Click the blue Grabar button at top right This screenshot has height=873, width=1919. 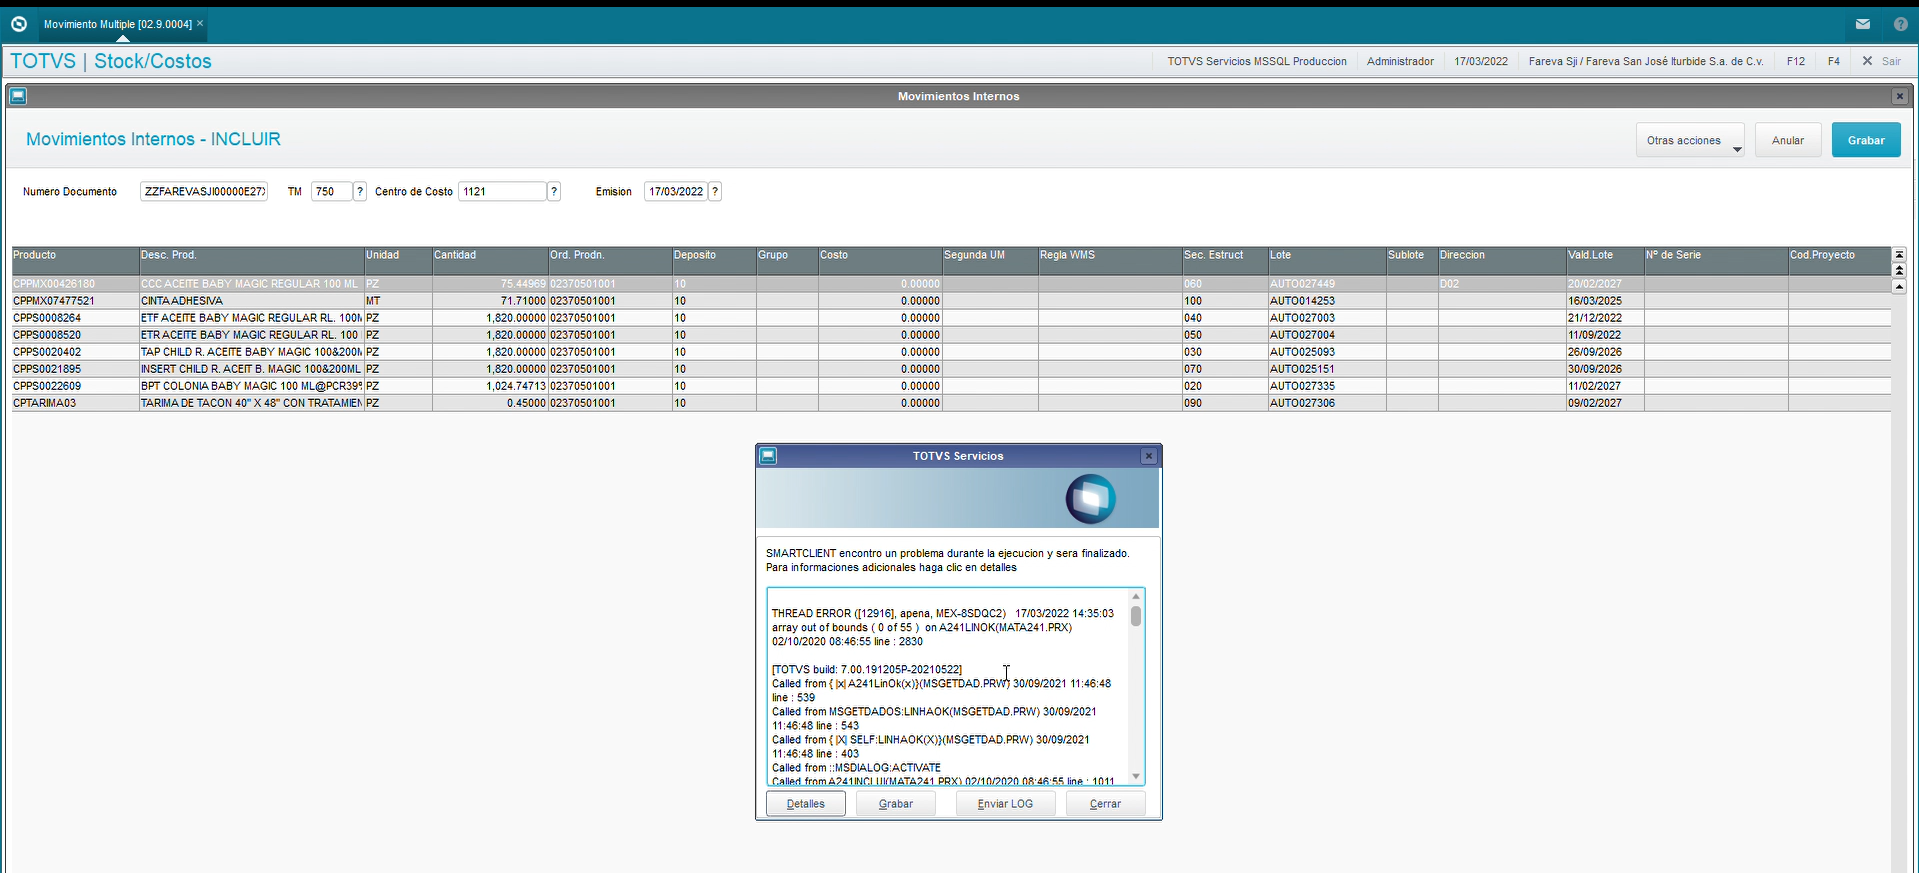click(x=1865, y=141)
